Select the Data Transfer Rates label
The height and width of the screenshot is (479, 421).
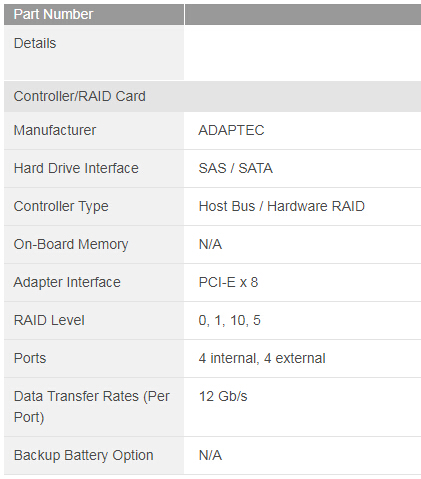coord(92,407)
